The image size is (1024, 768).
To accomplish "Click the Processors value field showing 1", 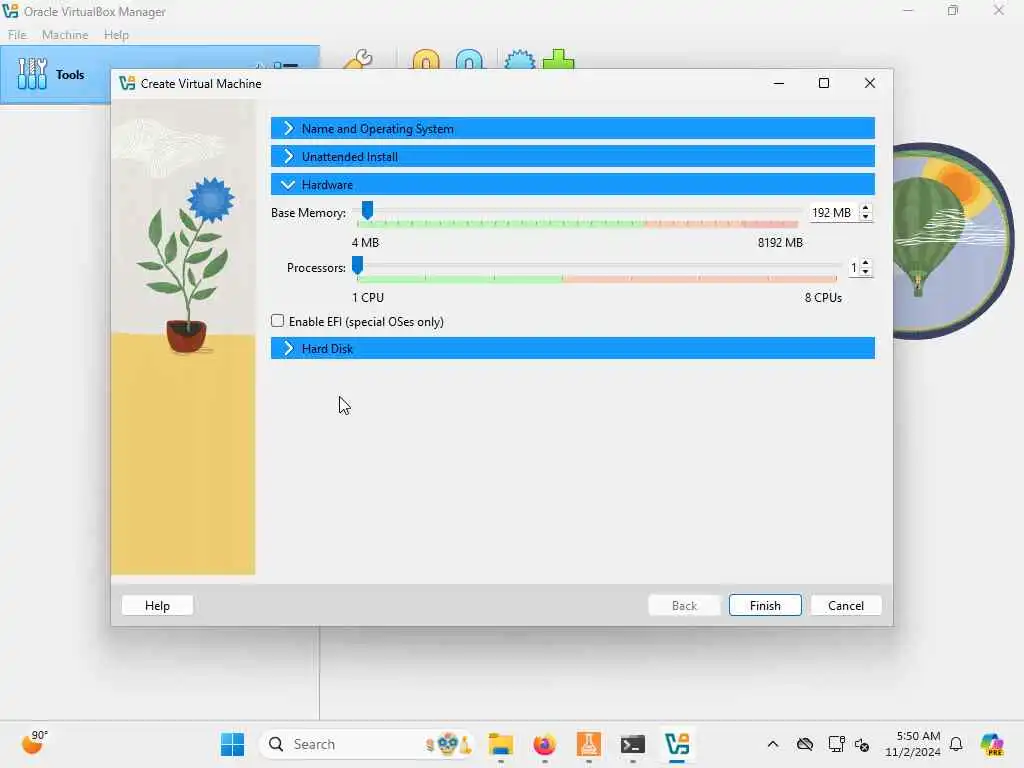I will coord(854,268).
